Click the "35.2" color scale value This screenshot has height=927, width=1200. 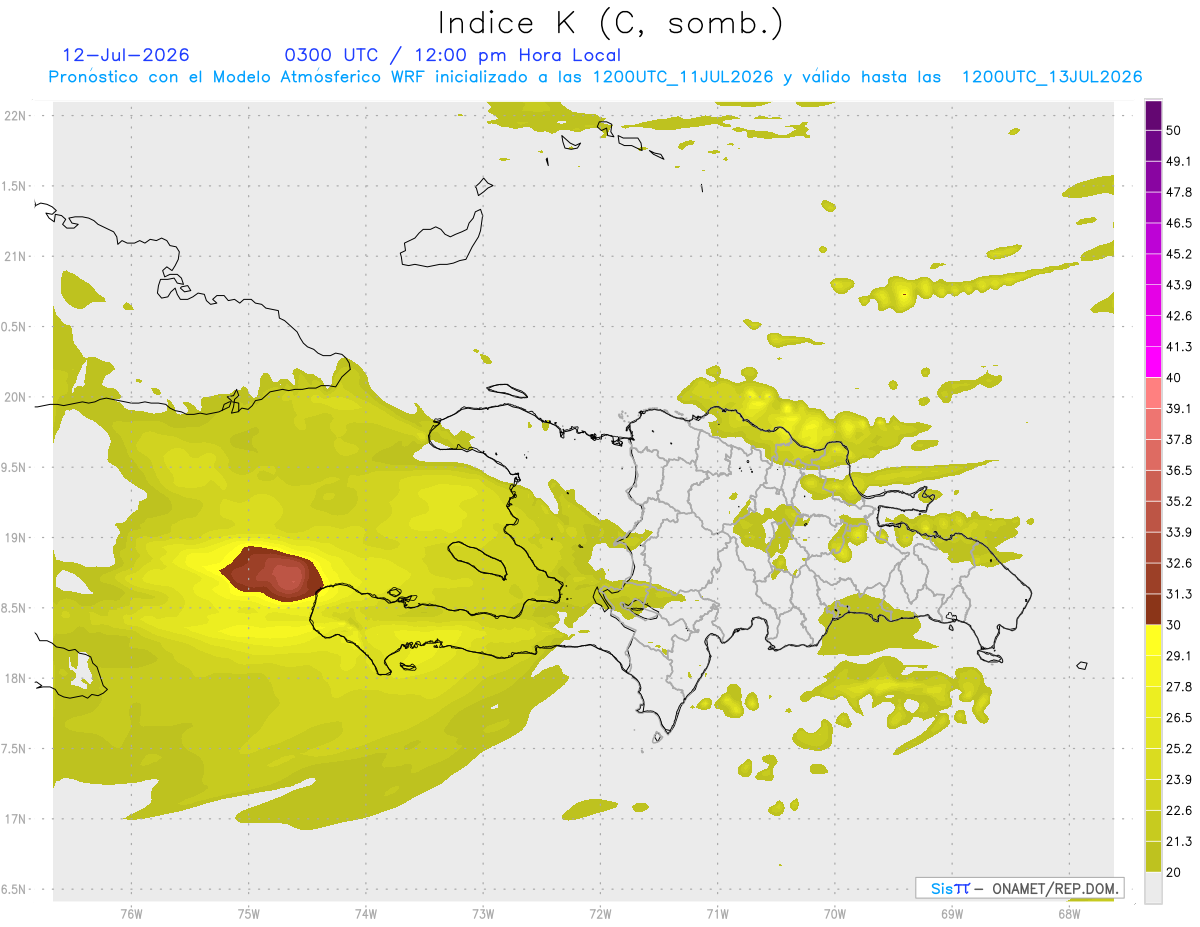tap(1179, 501)
